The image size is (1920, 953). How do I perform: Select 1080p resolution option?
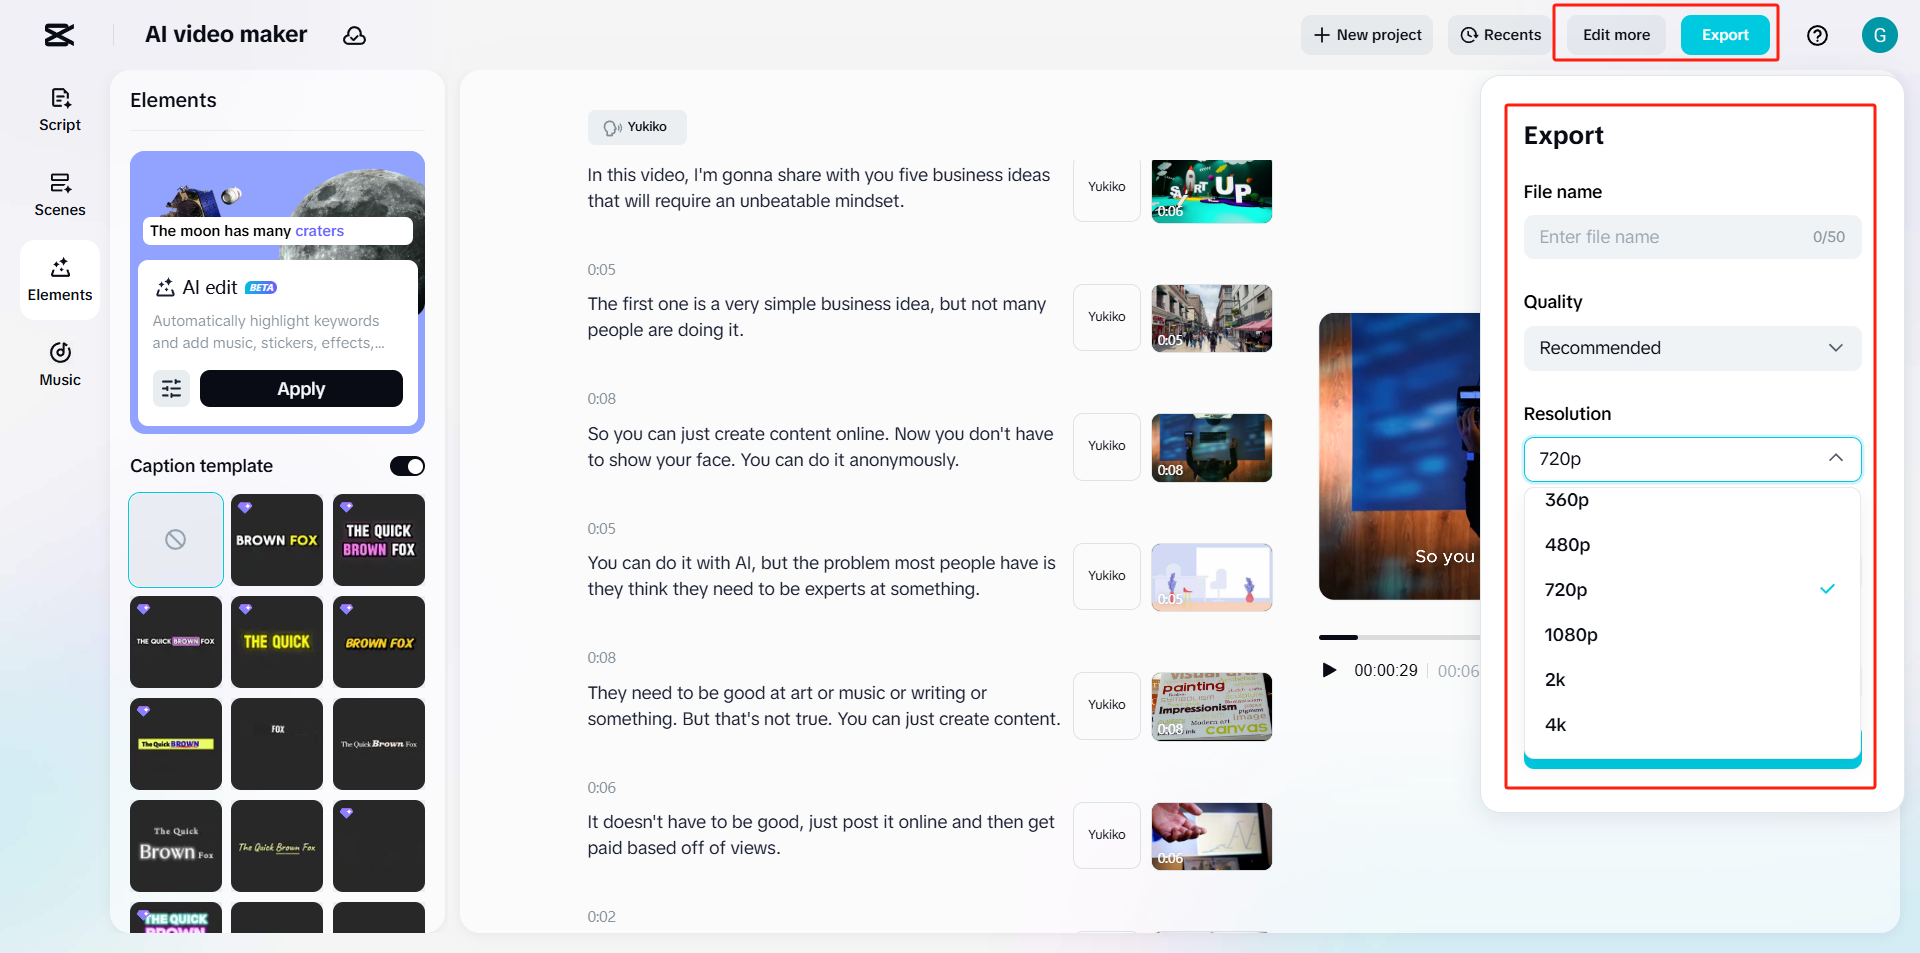(1692, 635)
